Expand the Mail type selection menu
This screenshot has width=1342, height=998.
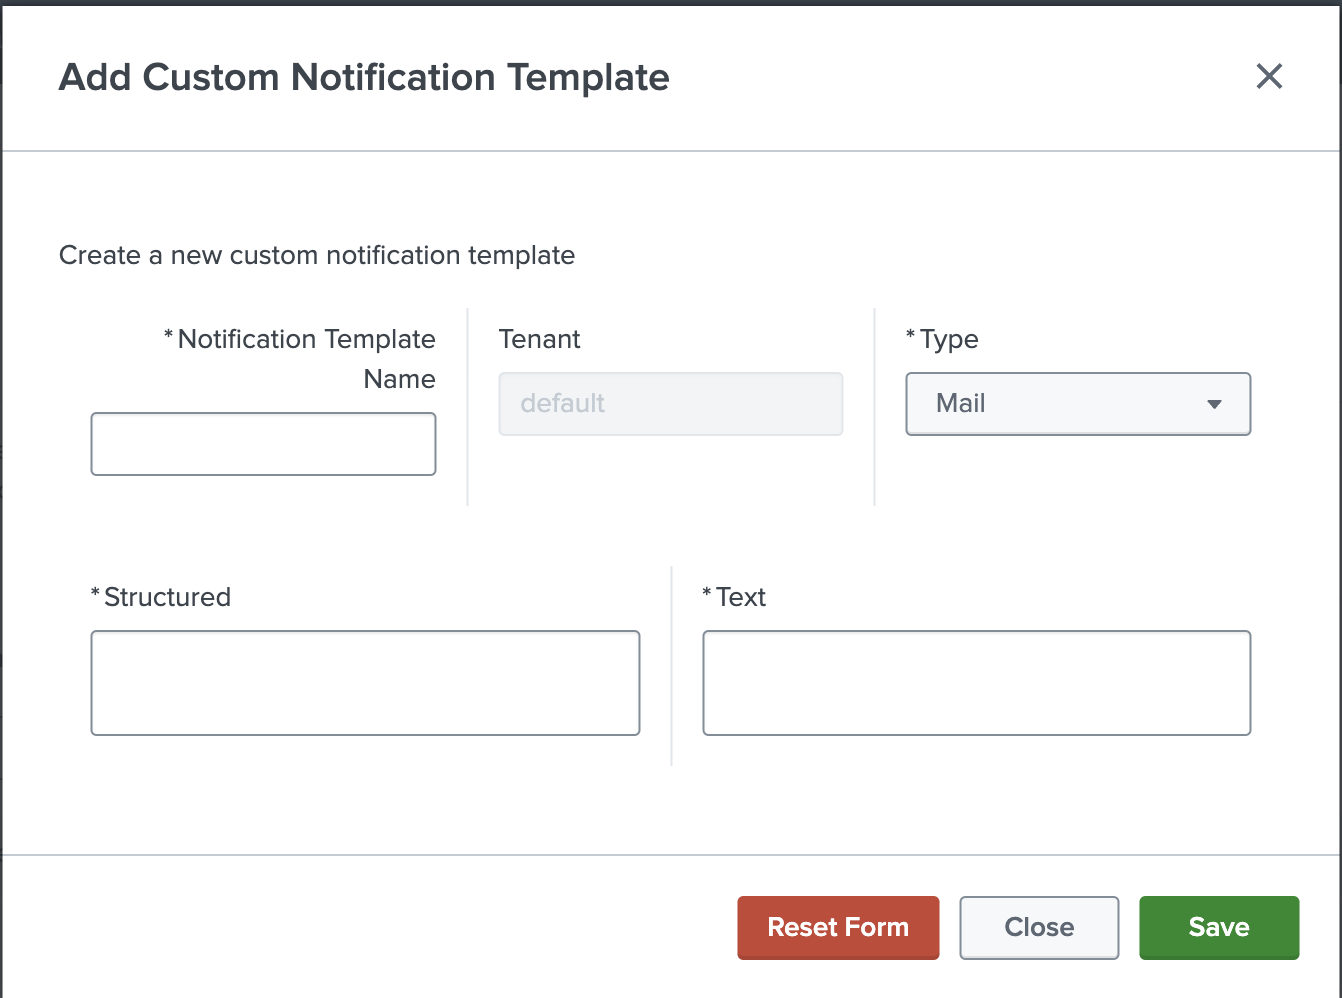coord(1077,404)
